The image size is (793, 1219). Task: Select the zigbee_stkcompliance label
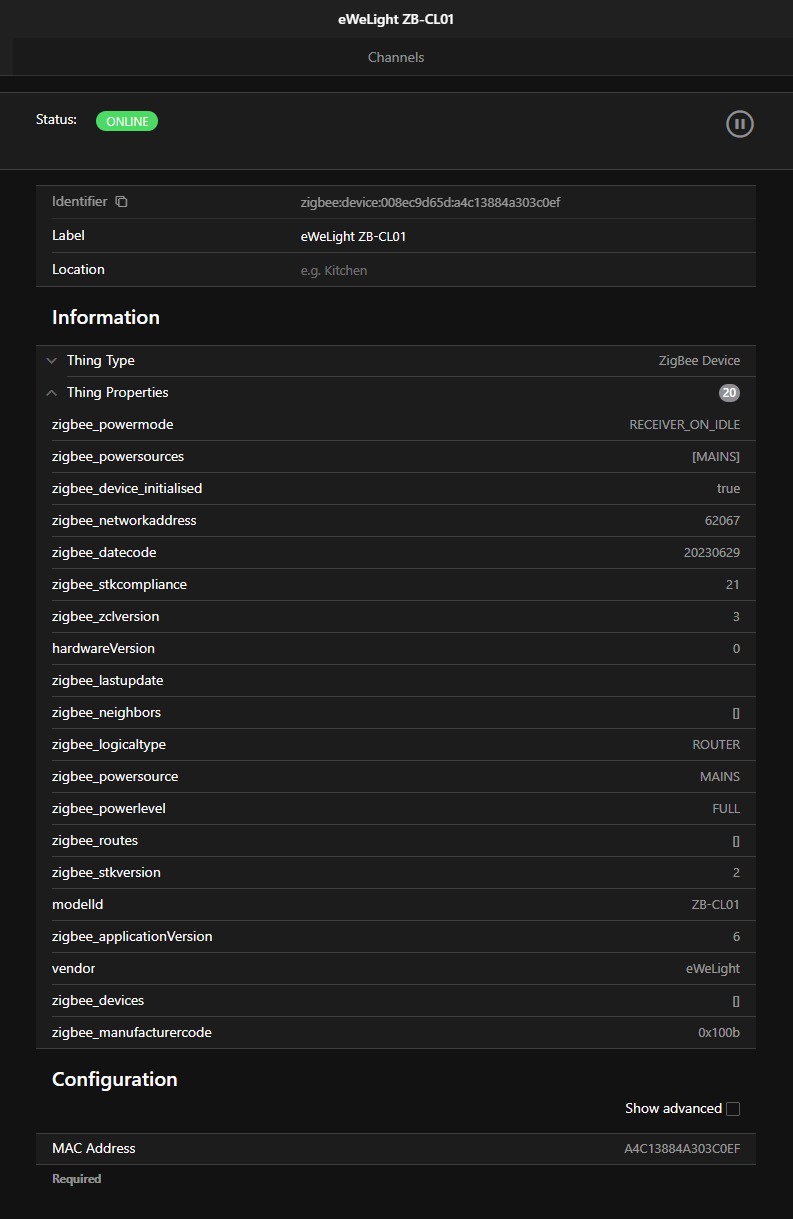pos(119,585)
